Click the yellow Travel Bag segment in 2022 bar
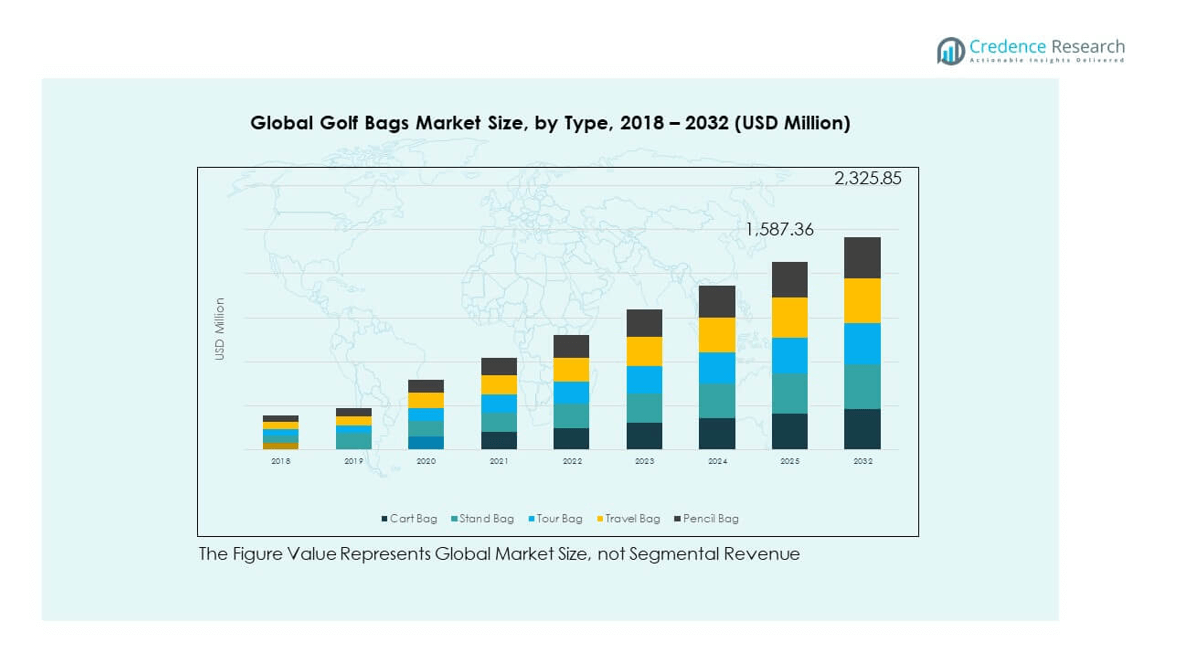Viewport: 1186px width, 653px height. tap(571, 370)
